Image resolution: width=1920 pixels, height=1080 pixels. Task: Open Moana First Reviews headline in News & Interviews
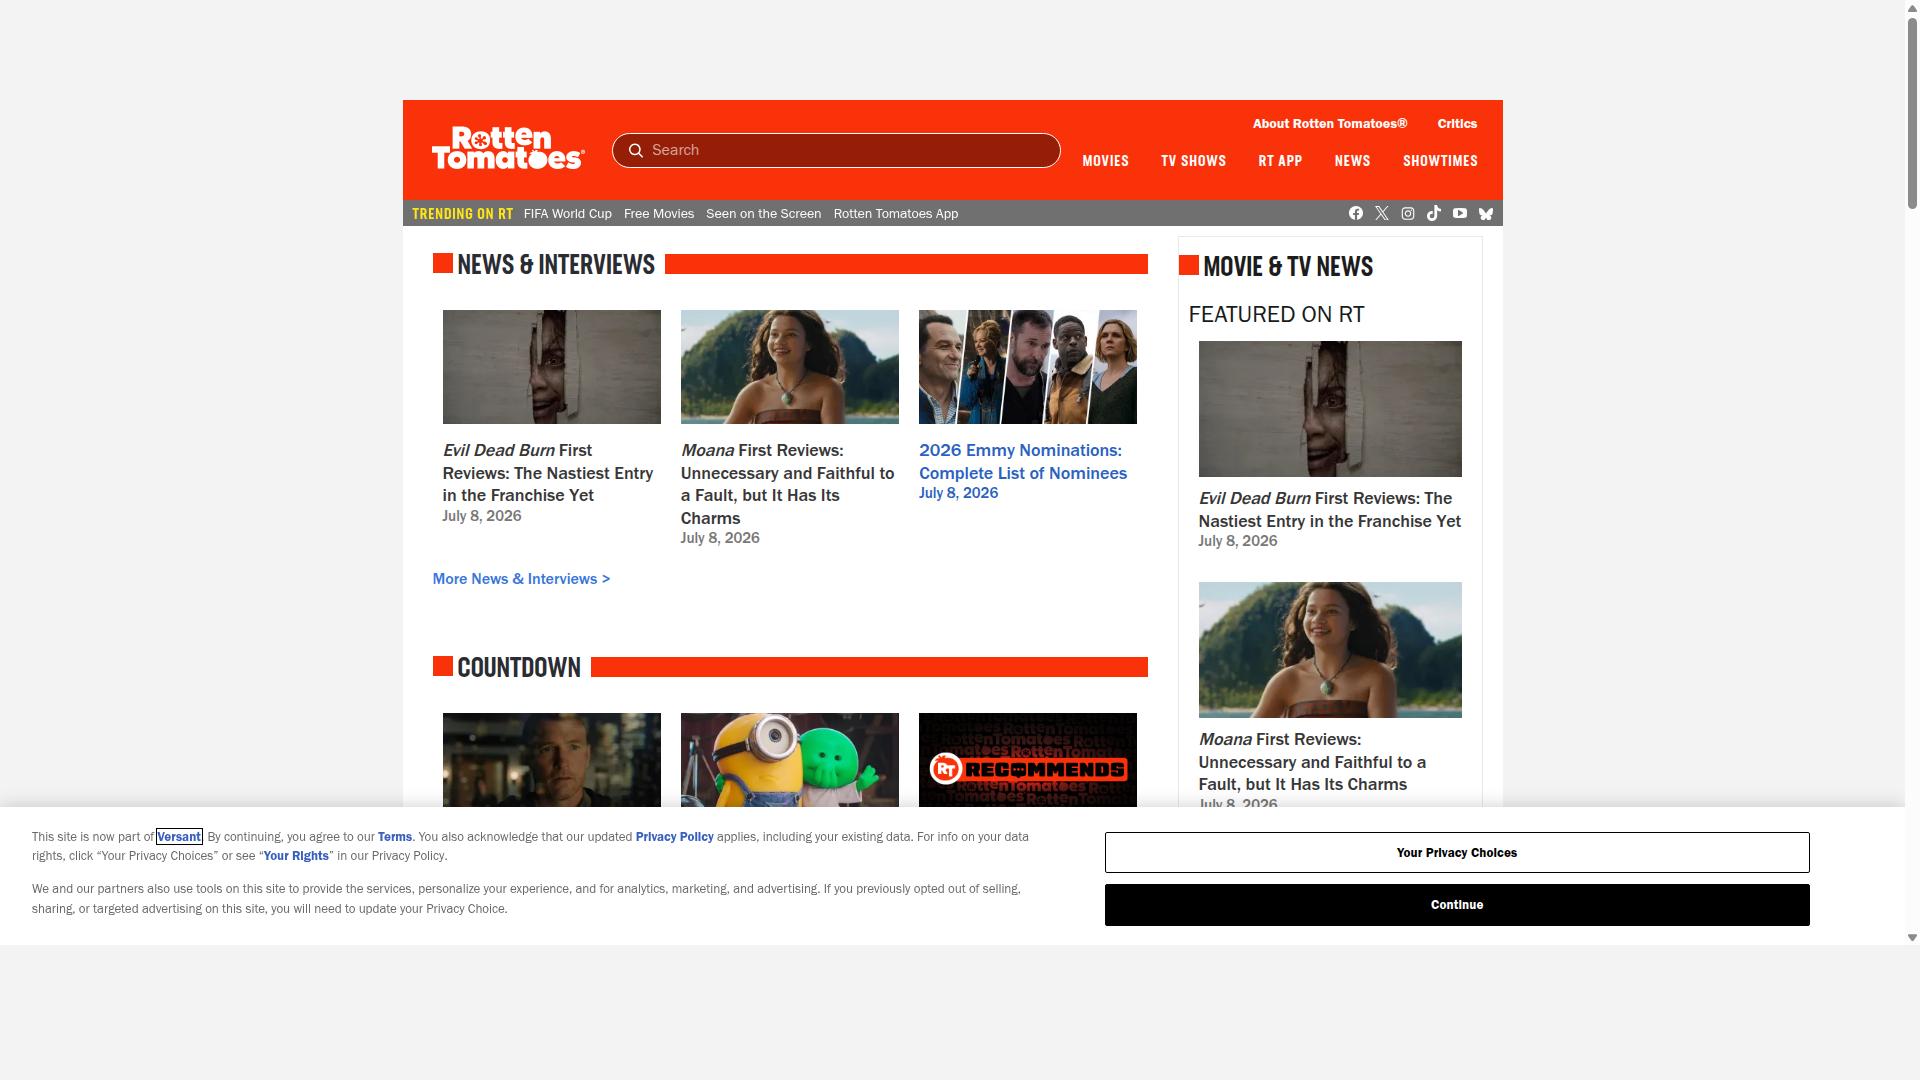788,484
